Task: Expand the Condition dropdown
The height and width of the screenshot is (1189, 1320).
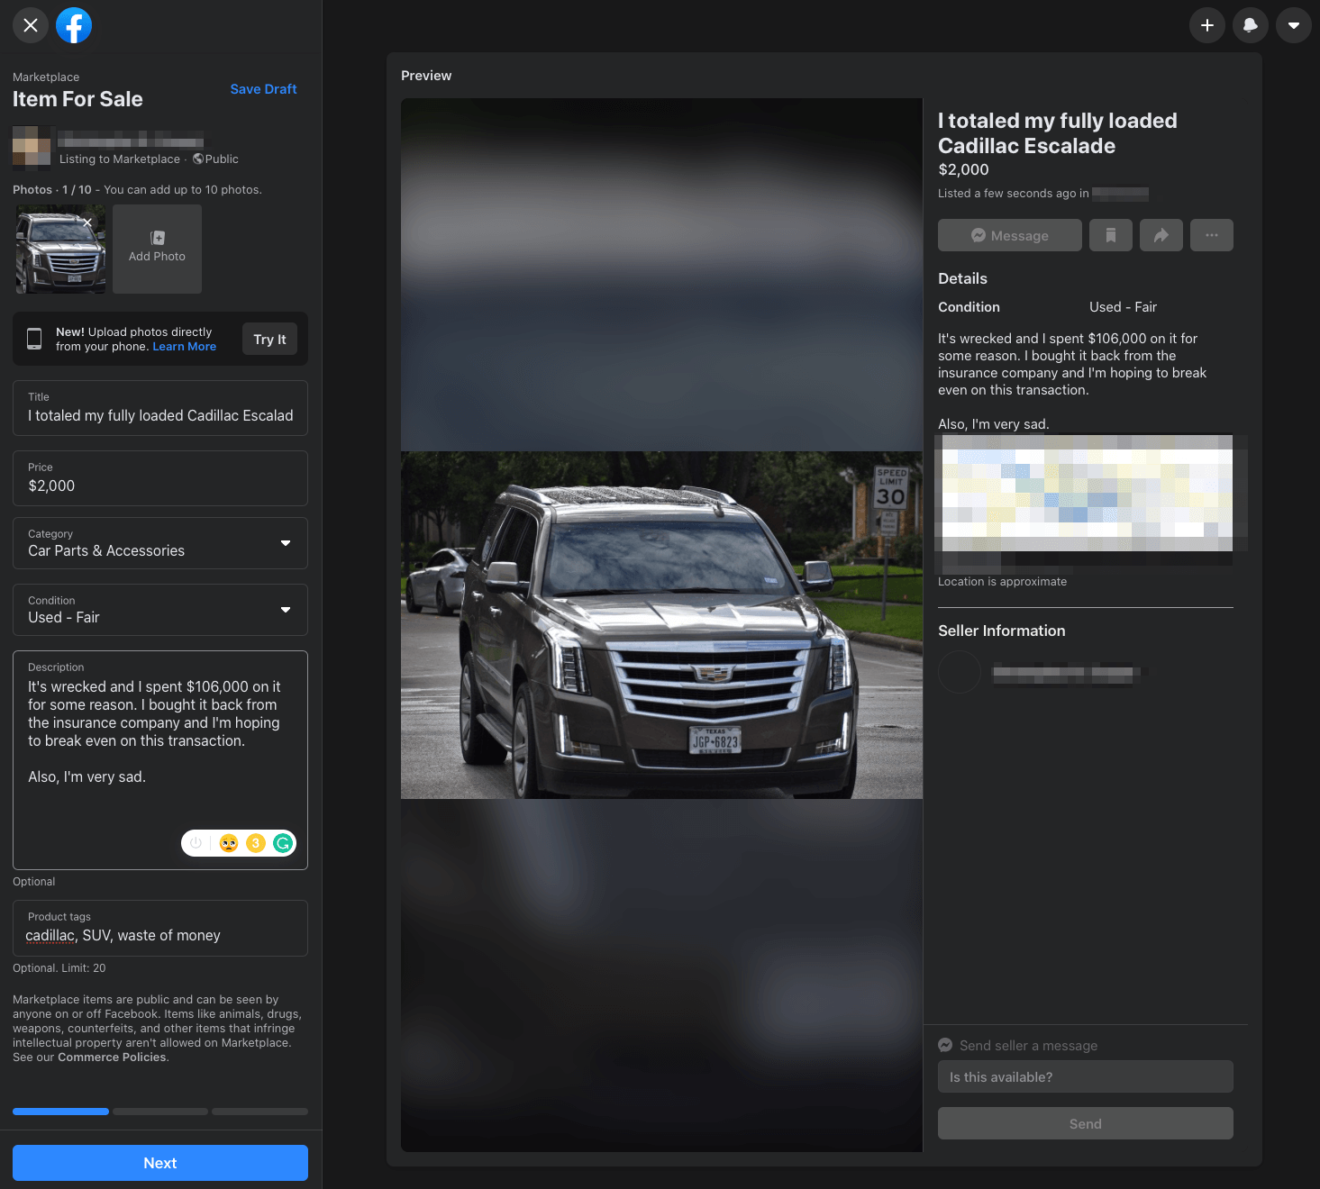Action: 160,610
